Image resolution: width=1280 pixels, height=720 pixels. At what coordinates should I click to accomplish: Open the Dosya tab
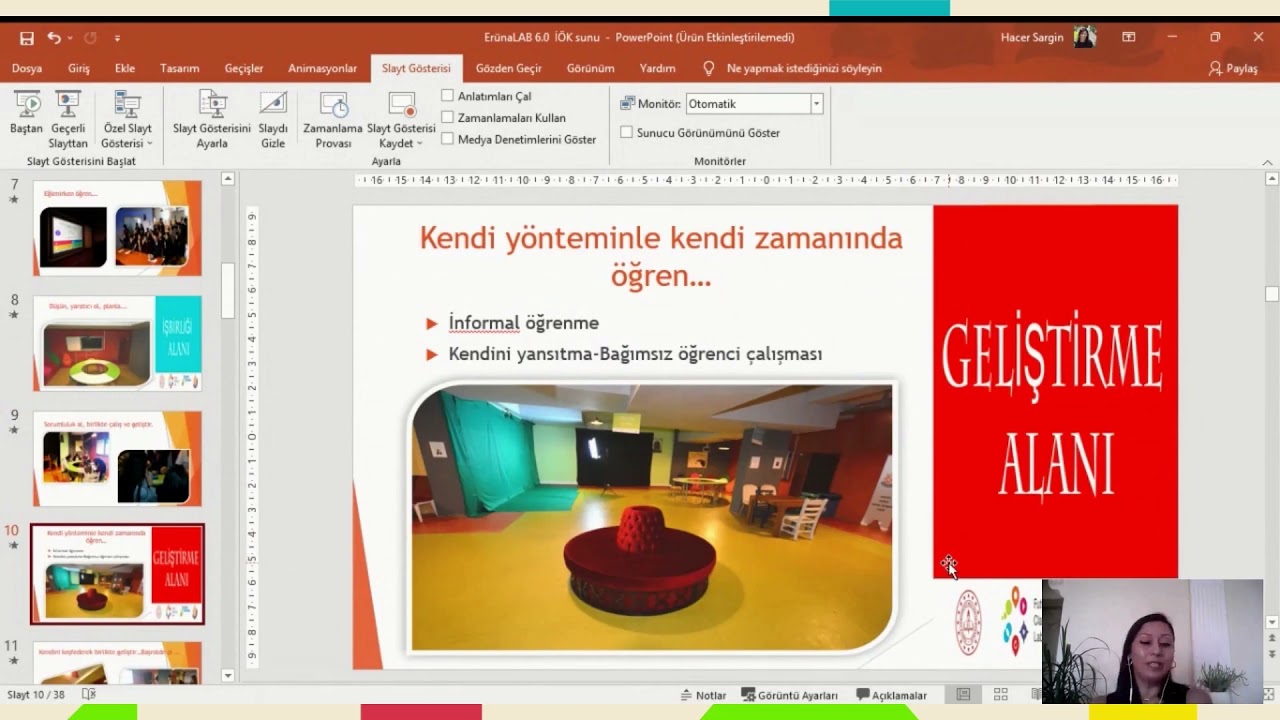[x=27, y=68]
